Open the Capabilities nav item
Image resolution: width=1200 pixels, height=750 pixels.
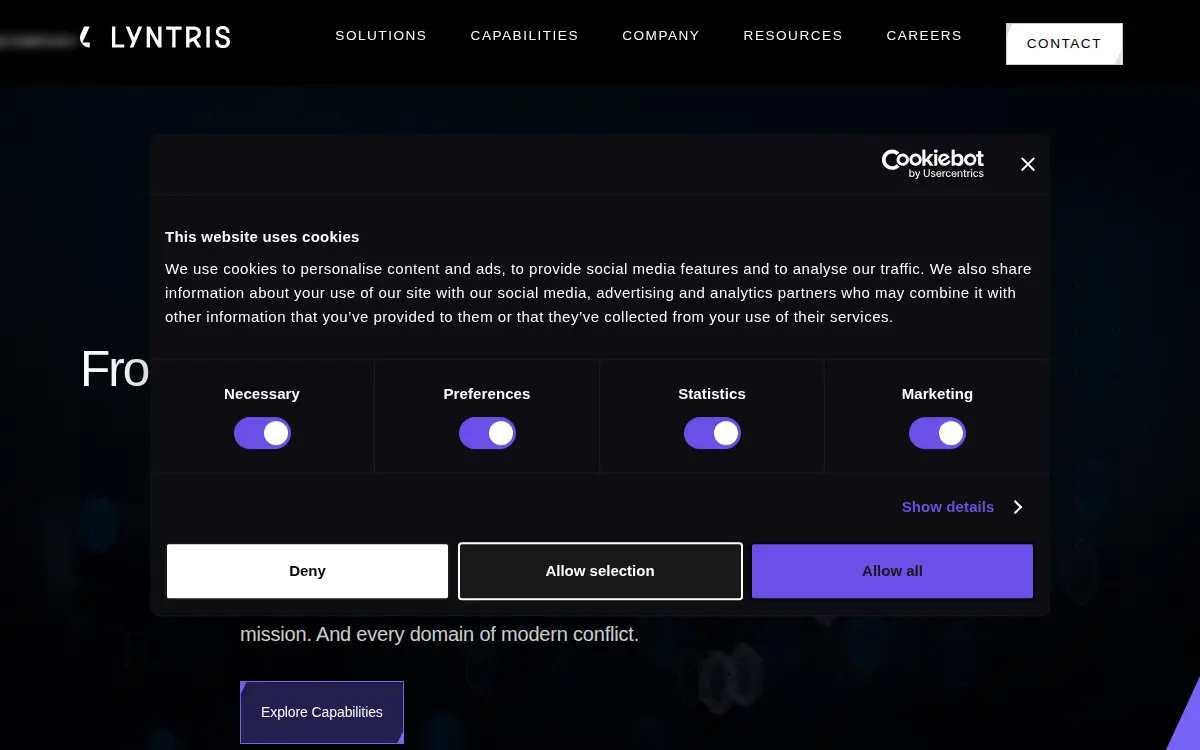[x=524, y=35]
